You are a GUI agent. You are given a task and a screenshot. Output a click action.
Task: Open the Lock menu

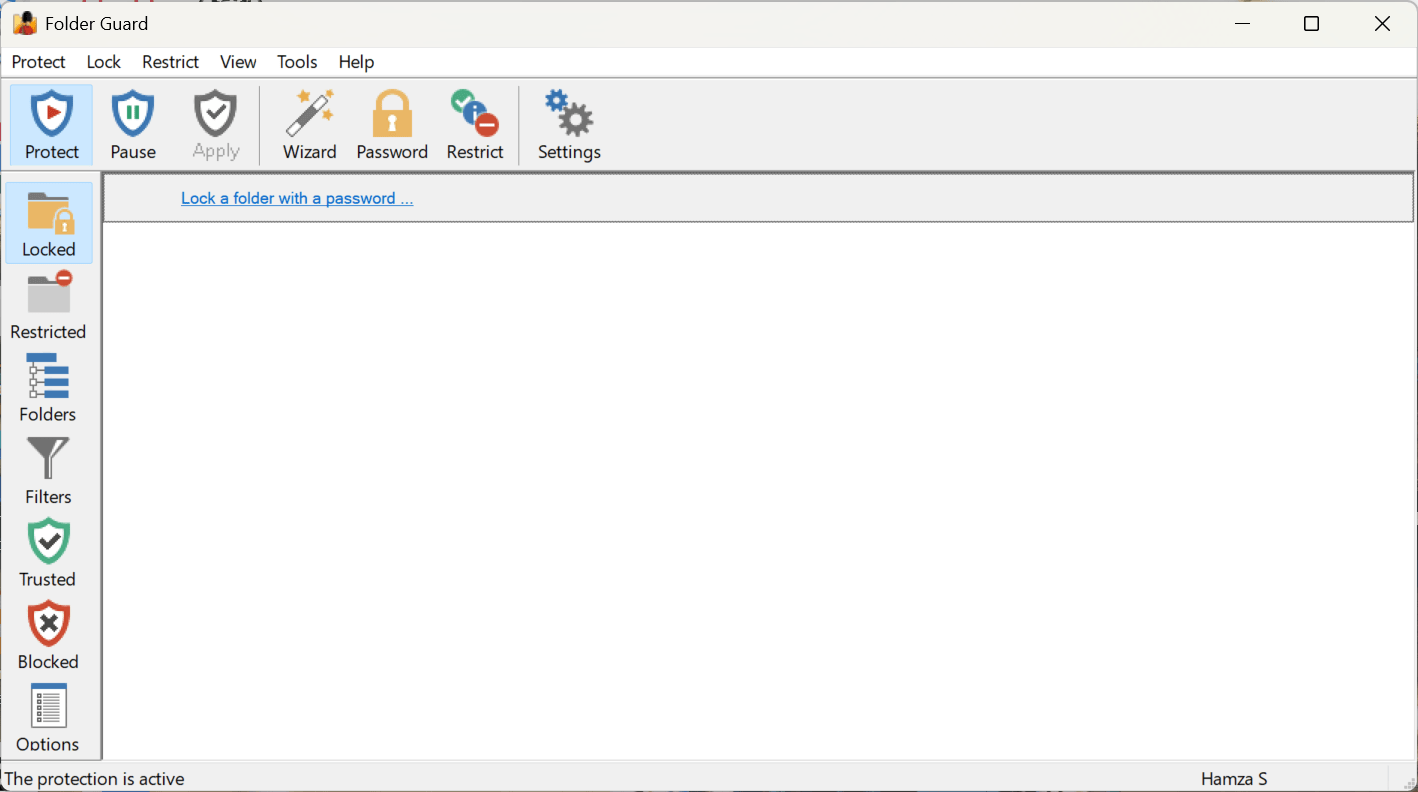(x=104, y=62)
